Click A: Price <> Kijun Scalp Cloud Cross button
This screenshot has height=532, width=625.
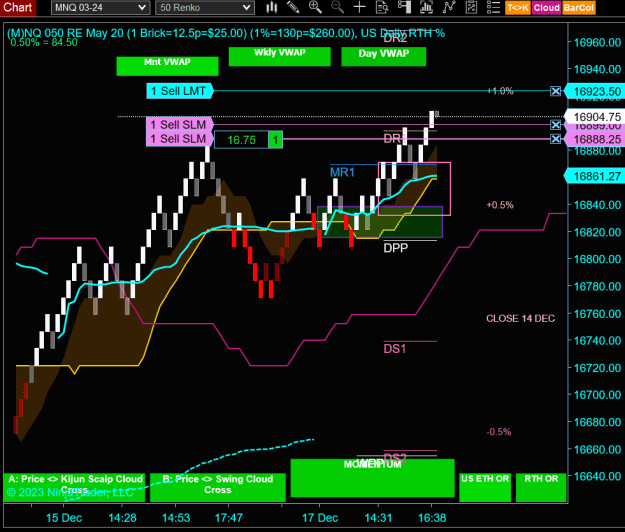[x=75, y=487]
